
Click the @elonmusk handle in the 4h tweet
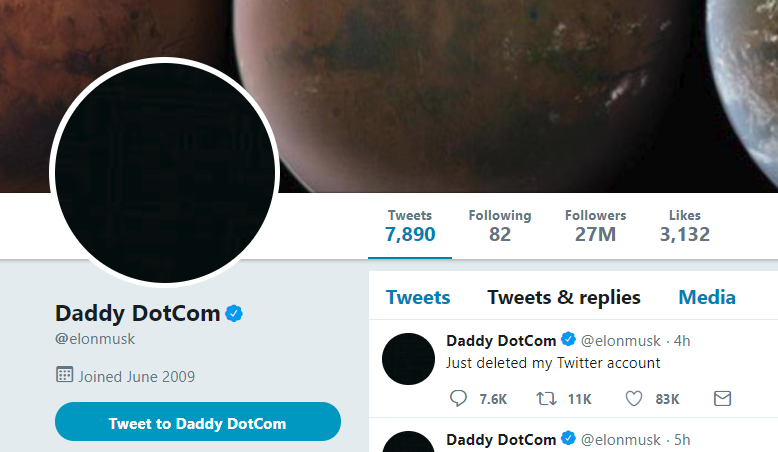[x=620, y=341]
